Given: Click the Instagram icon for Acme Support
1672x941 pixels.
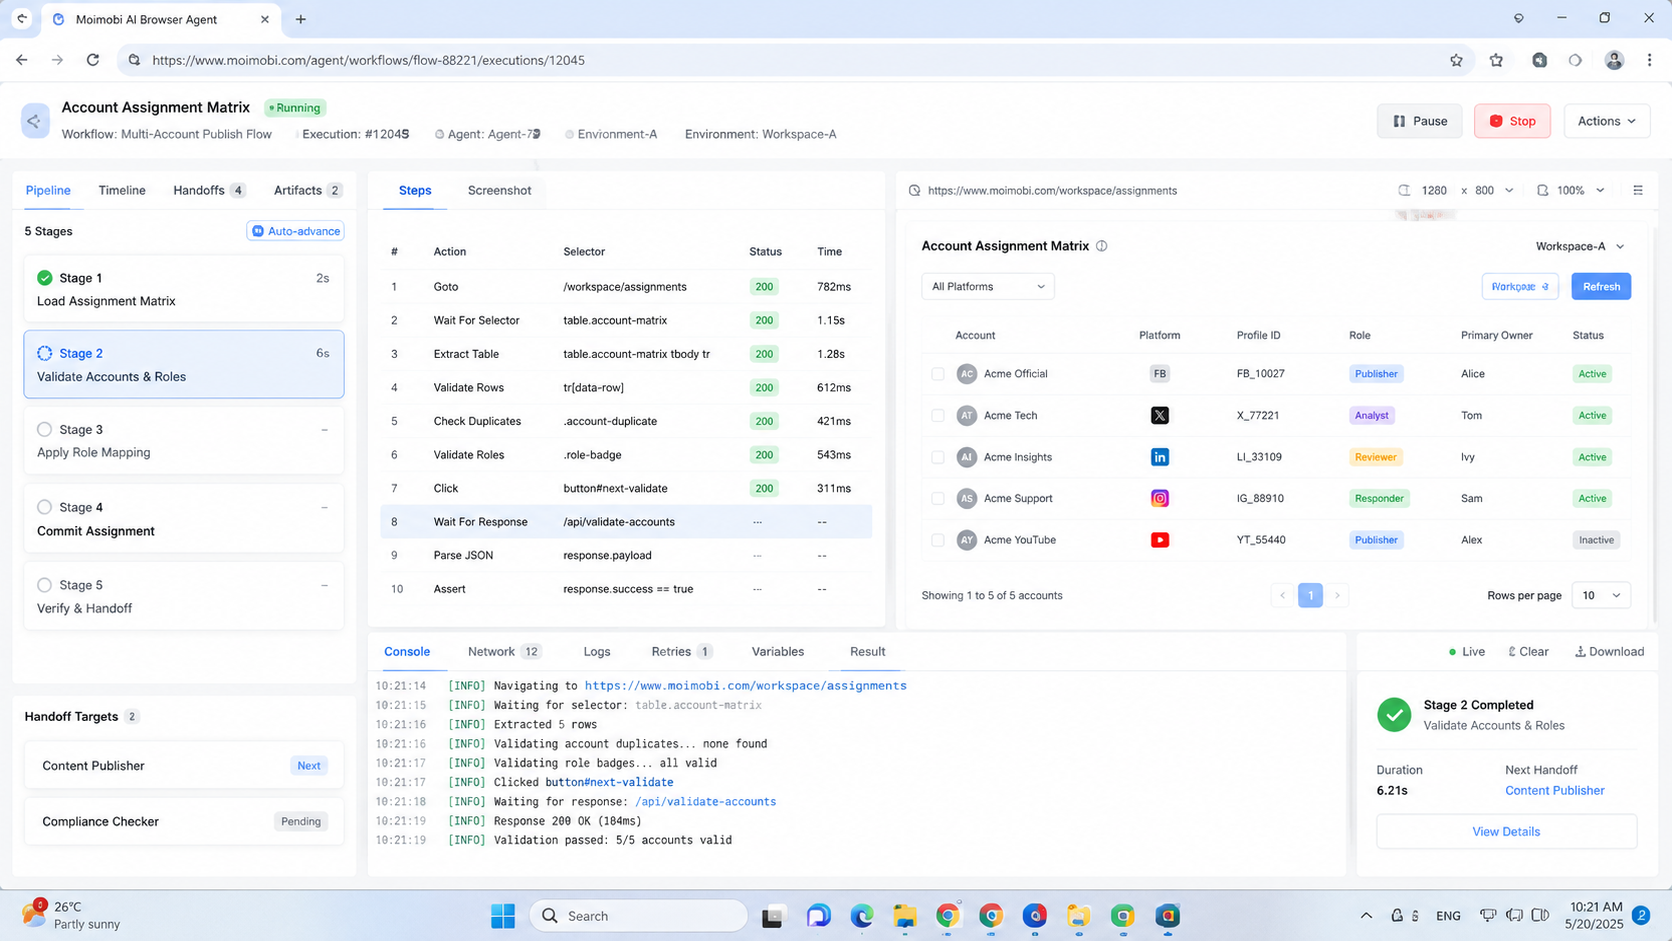Looking at the screenshot, I should point(1159,498).
